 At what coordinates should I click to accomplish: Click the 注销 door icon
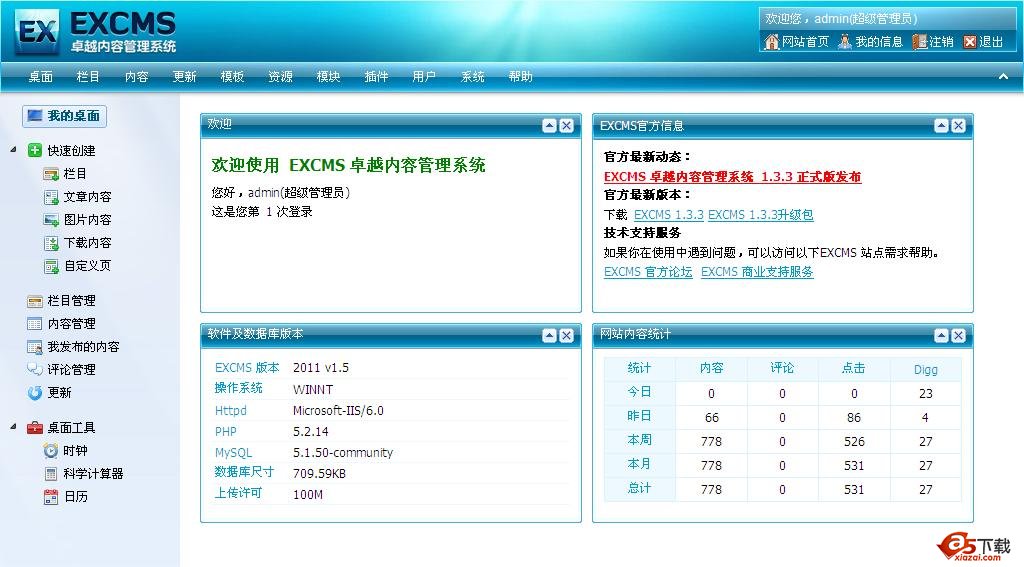point(920,42)
